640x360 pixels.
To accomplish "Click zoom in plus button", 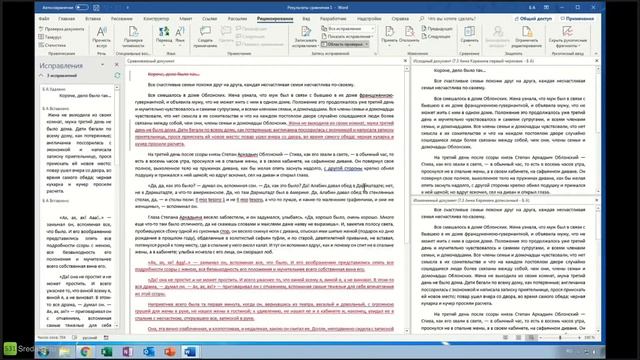I will point(579,338).
